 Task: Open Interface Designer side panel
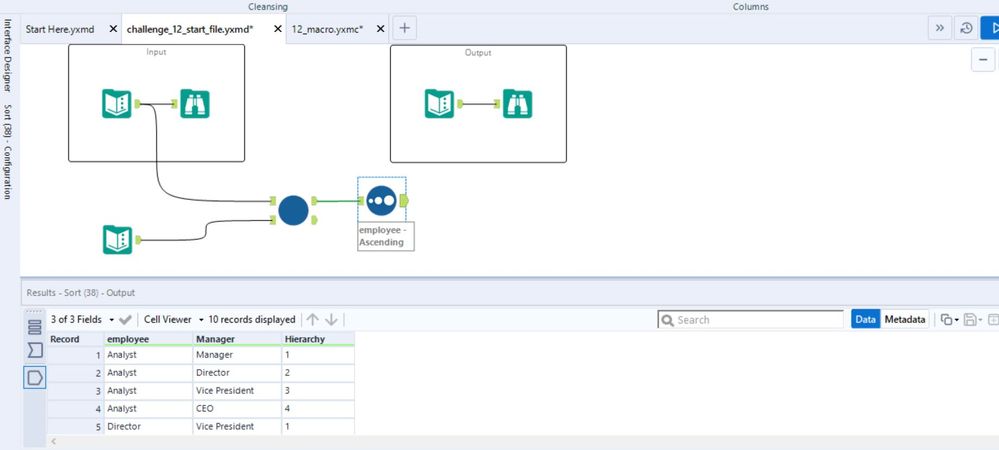tap(8, 54)
